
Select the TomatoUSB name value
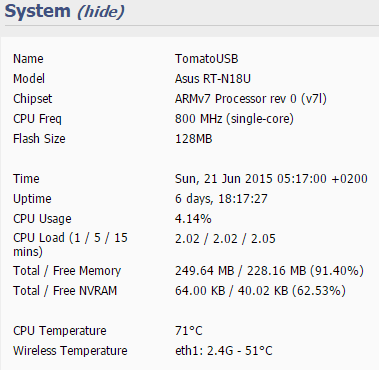coord(207,59)
